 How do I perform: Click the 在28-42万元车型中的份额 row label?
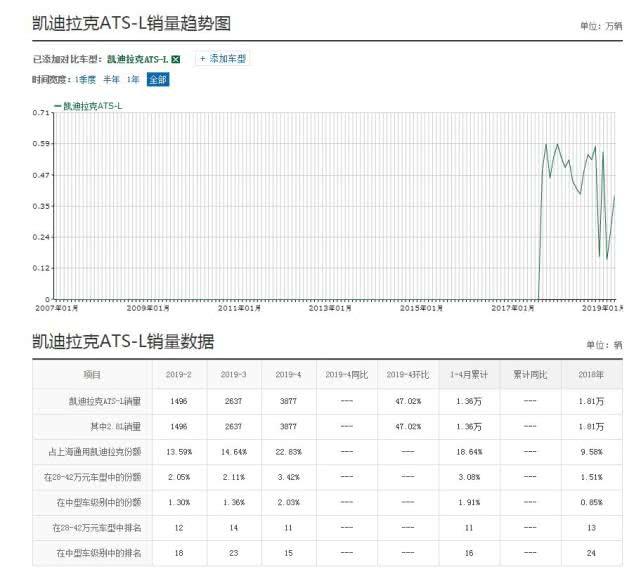point(93,477)
